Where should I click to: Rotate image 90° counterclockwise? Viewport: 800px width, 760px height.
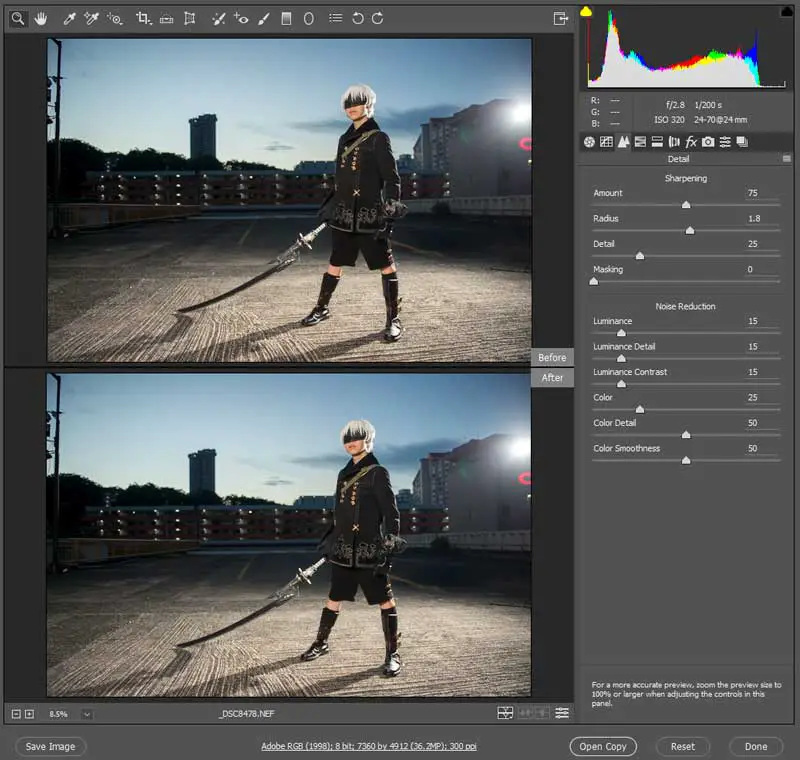click(x=358, y=18)
